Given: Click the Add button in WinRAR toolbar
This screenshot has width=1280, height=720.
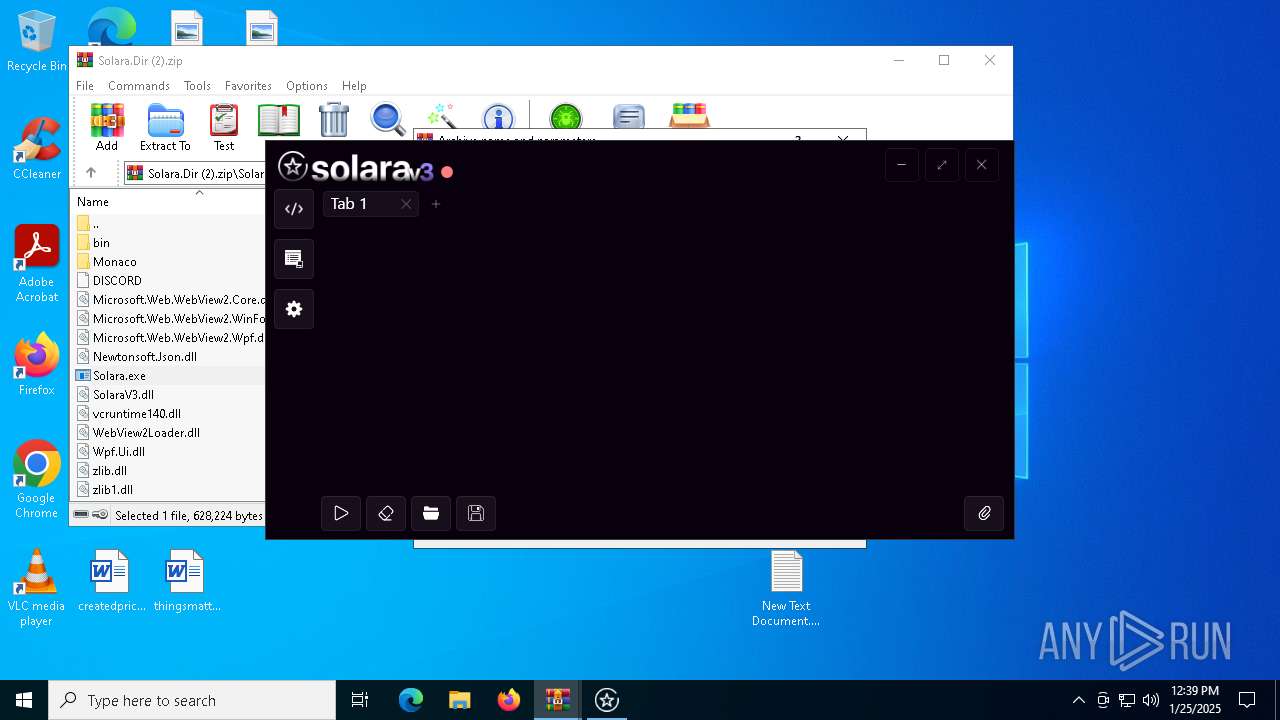Looking at the screenshot, I should [x=107, y=127].
